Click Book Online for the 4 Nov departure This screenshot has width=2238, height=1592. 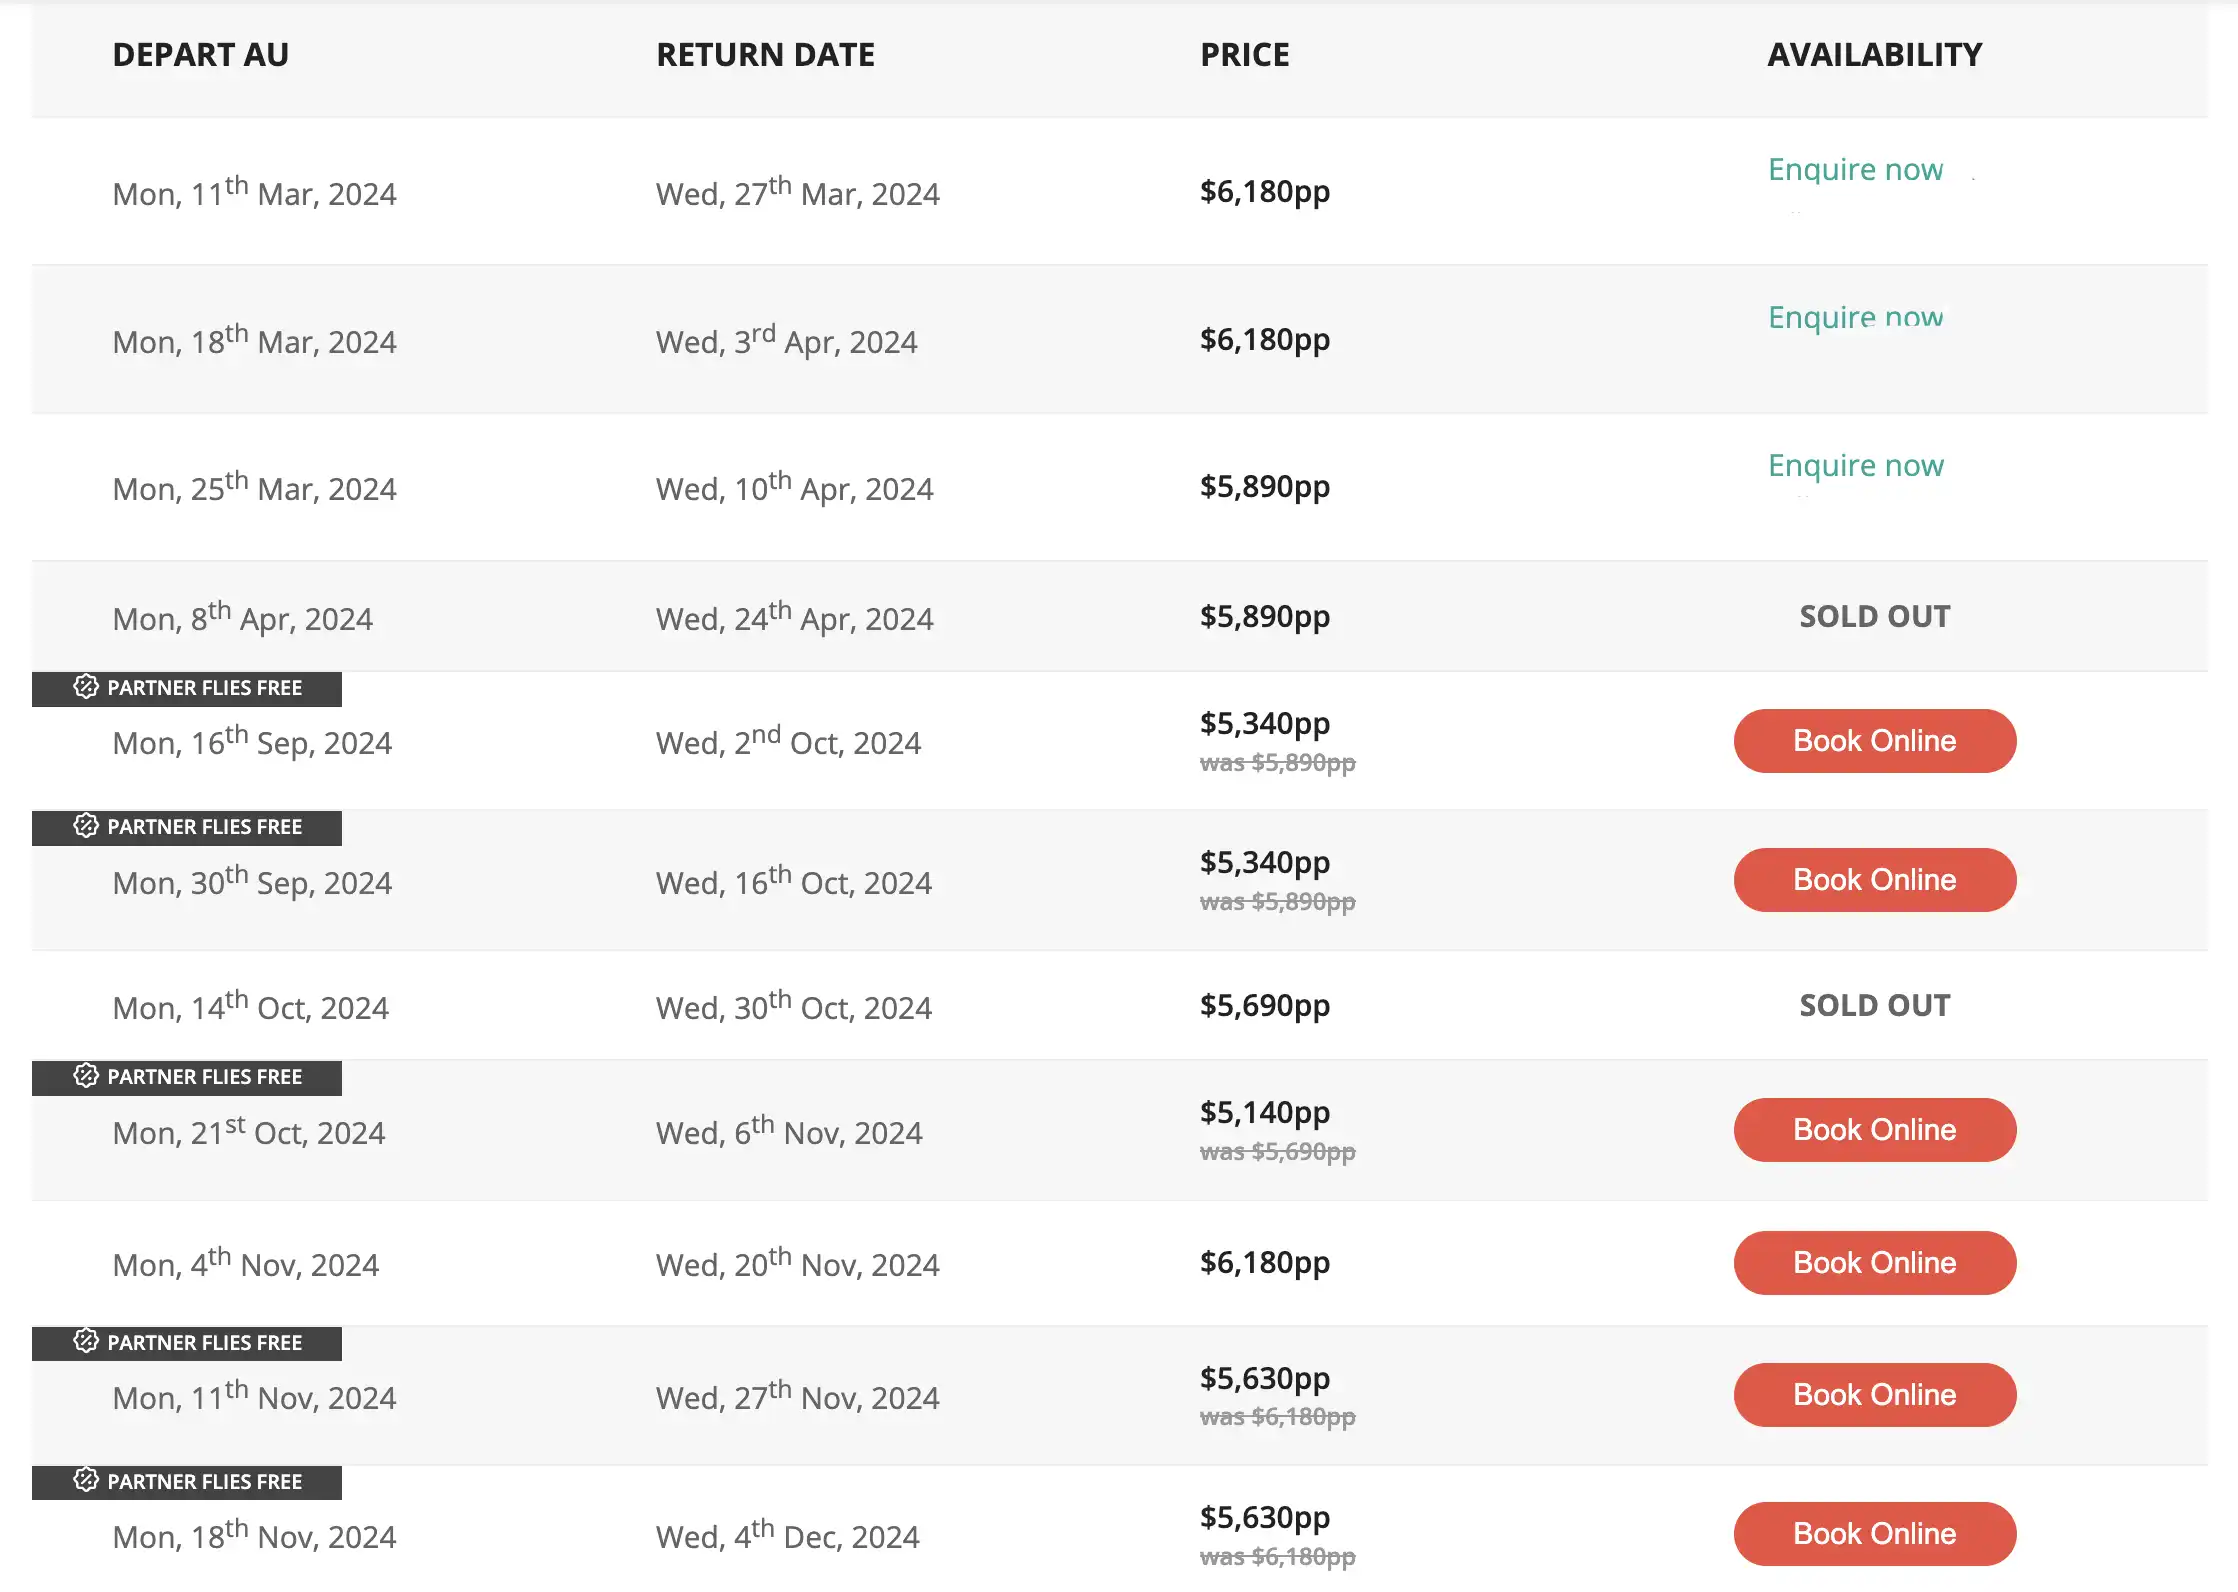pyautogui.click(x=1874, y=1263)
